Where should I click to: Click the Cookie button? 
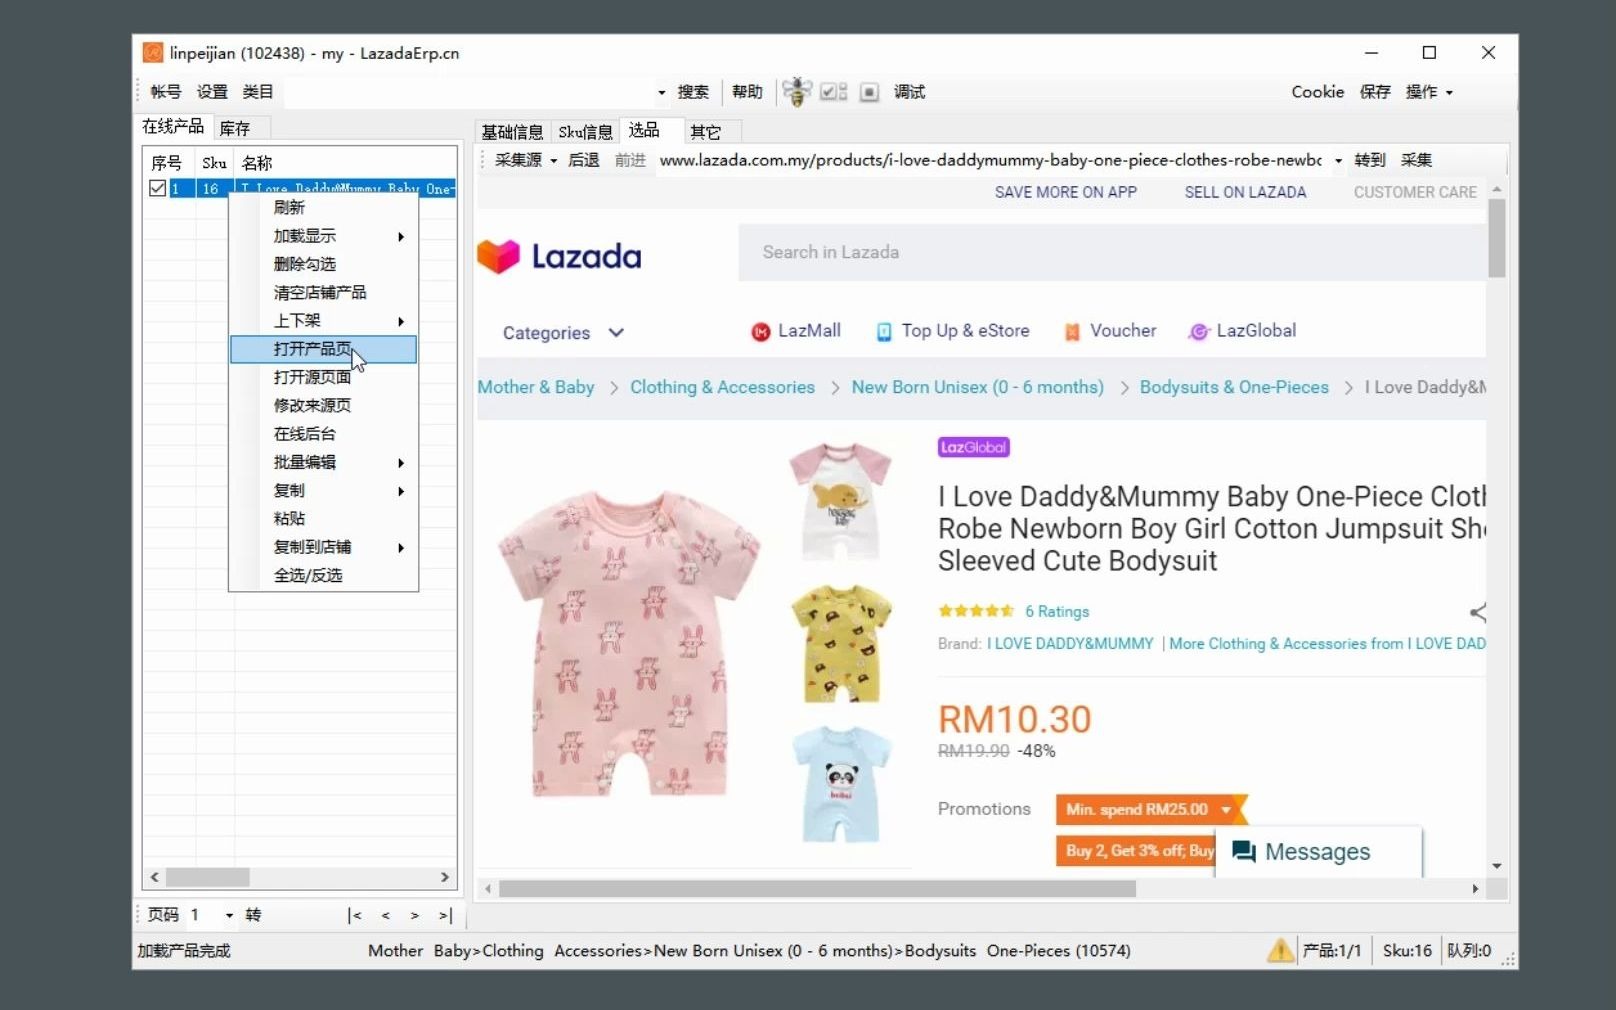(1317, 92)
